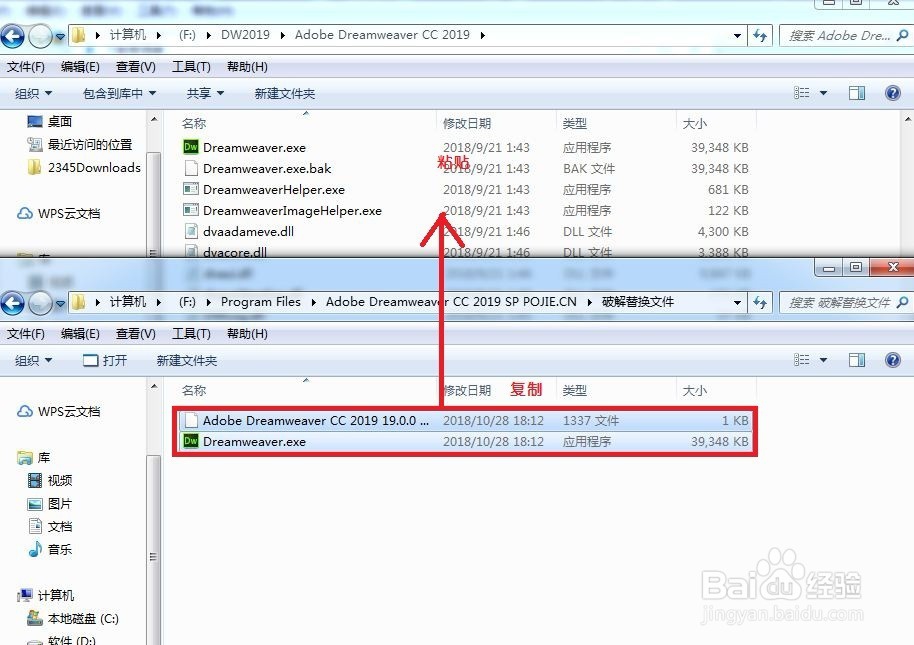The image size is (914, 645).
Task: Refresh the upper window address bar
Action: (x=760, y=36)
